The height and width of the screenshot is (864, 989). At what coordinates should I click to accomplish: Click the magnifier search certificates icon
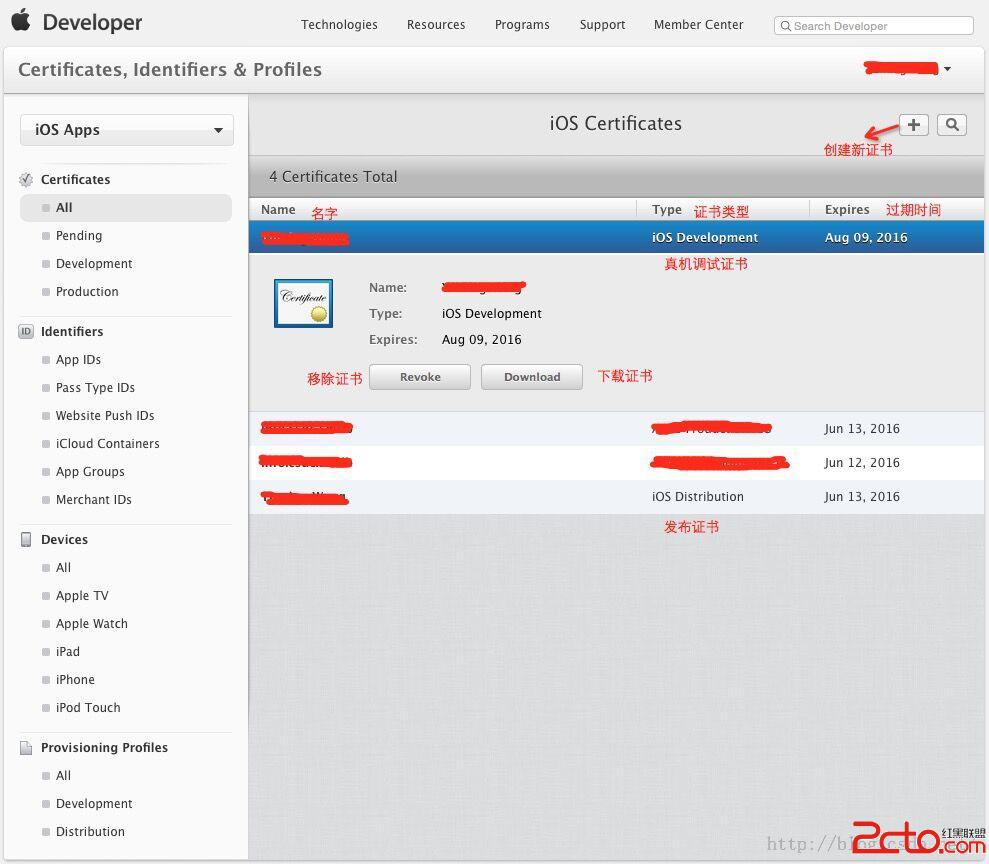tap(952, 125)
